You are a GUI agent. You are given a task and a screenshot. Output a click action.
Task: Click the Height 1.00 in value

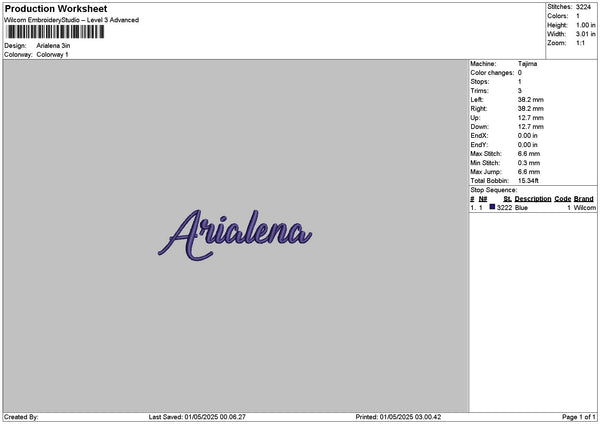click(585, 25)
